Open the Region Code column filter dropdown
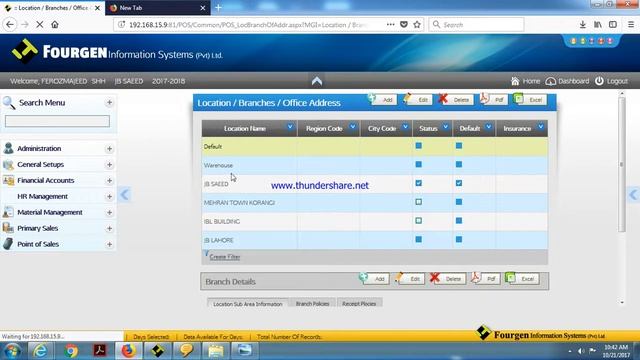Screen dimensions: 640x360 click(353, 127)
